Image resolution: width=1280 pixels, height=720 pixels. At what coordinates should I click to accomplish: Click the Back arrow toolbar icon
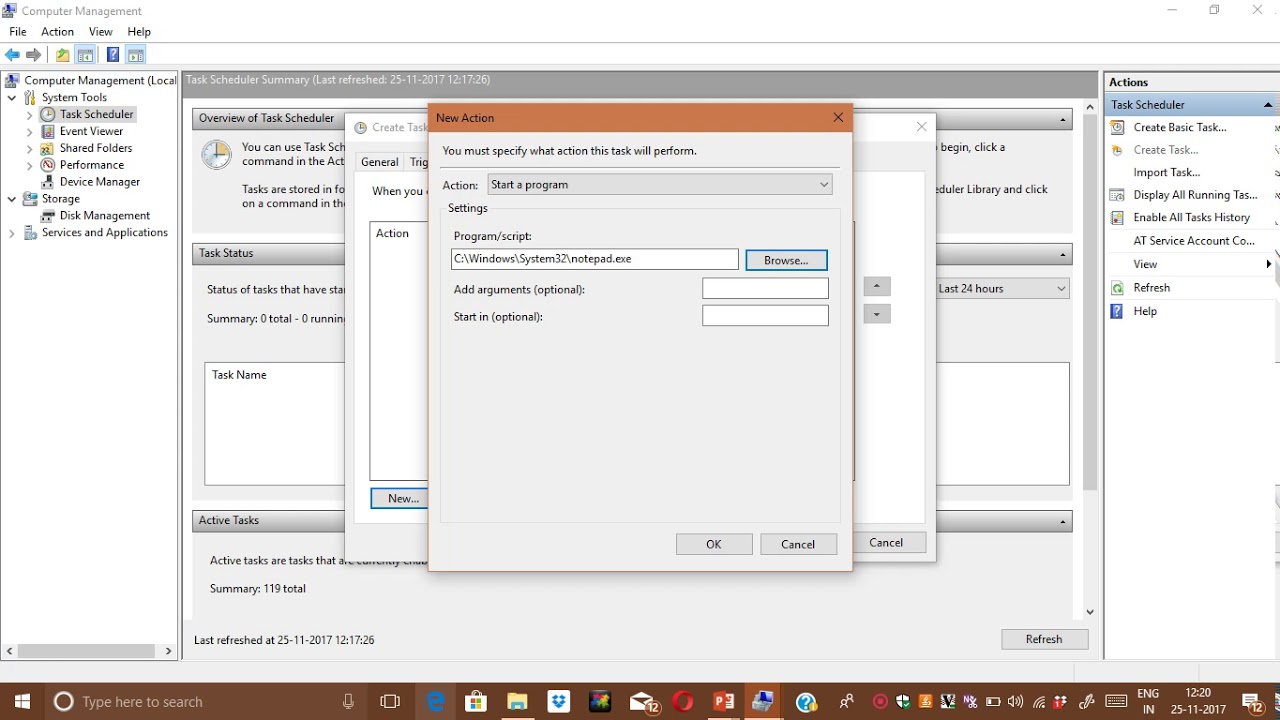pyautogui.click(x=12, y=55)
